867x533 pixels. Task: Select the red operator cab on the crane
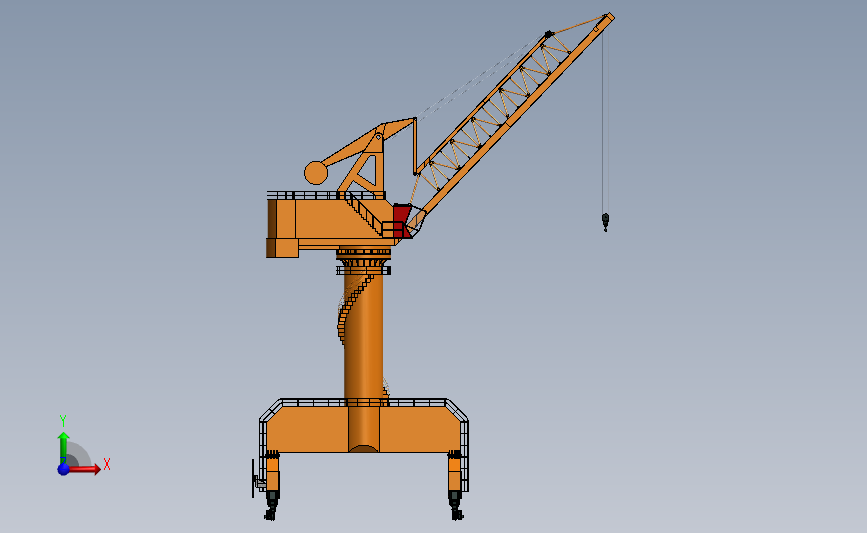402,220
